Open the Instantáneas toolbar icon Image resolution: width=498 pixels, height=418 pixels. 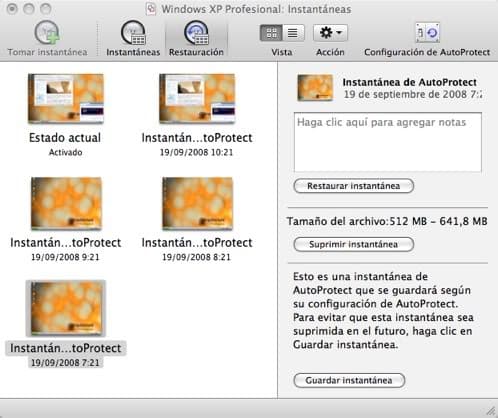point(133,32)
